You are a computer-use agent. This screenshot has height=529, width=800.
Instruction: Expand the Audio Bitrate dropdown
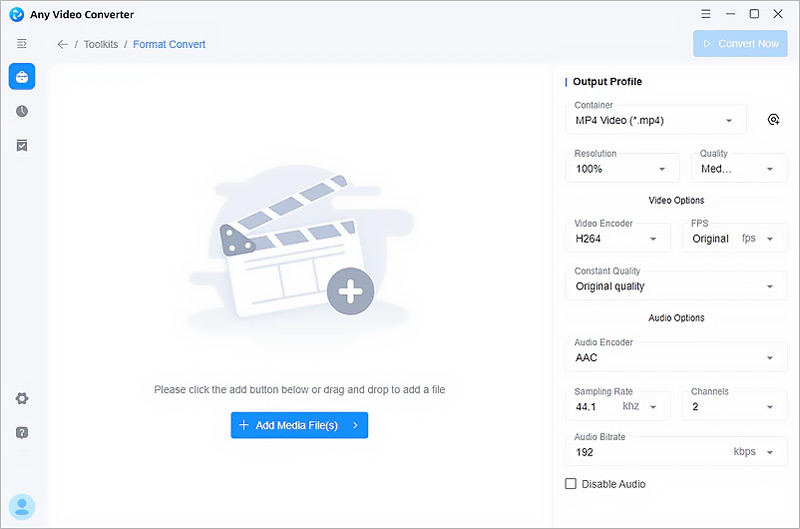(x=676, y=451)
